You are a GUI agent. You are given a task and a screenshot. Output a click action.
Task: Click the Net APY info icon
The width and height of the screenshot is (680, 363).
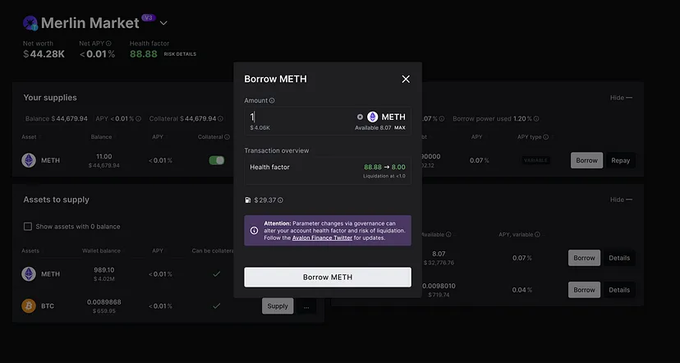(108, 43)
